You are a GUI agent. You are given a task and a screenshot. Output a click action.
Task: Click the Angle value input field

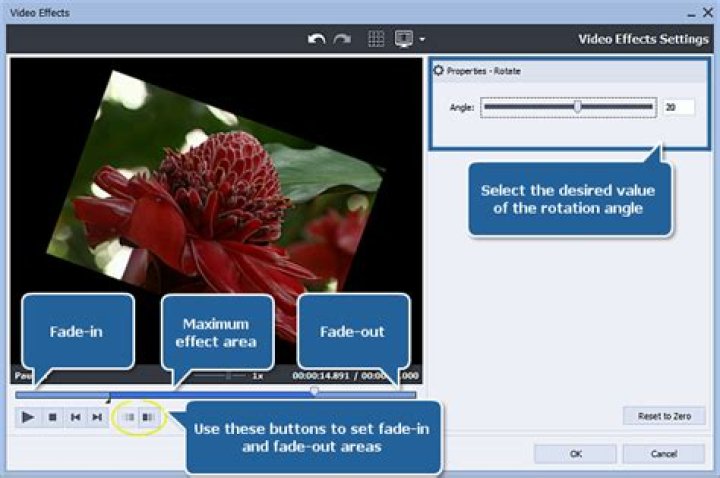click(x=678, y=106)
